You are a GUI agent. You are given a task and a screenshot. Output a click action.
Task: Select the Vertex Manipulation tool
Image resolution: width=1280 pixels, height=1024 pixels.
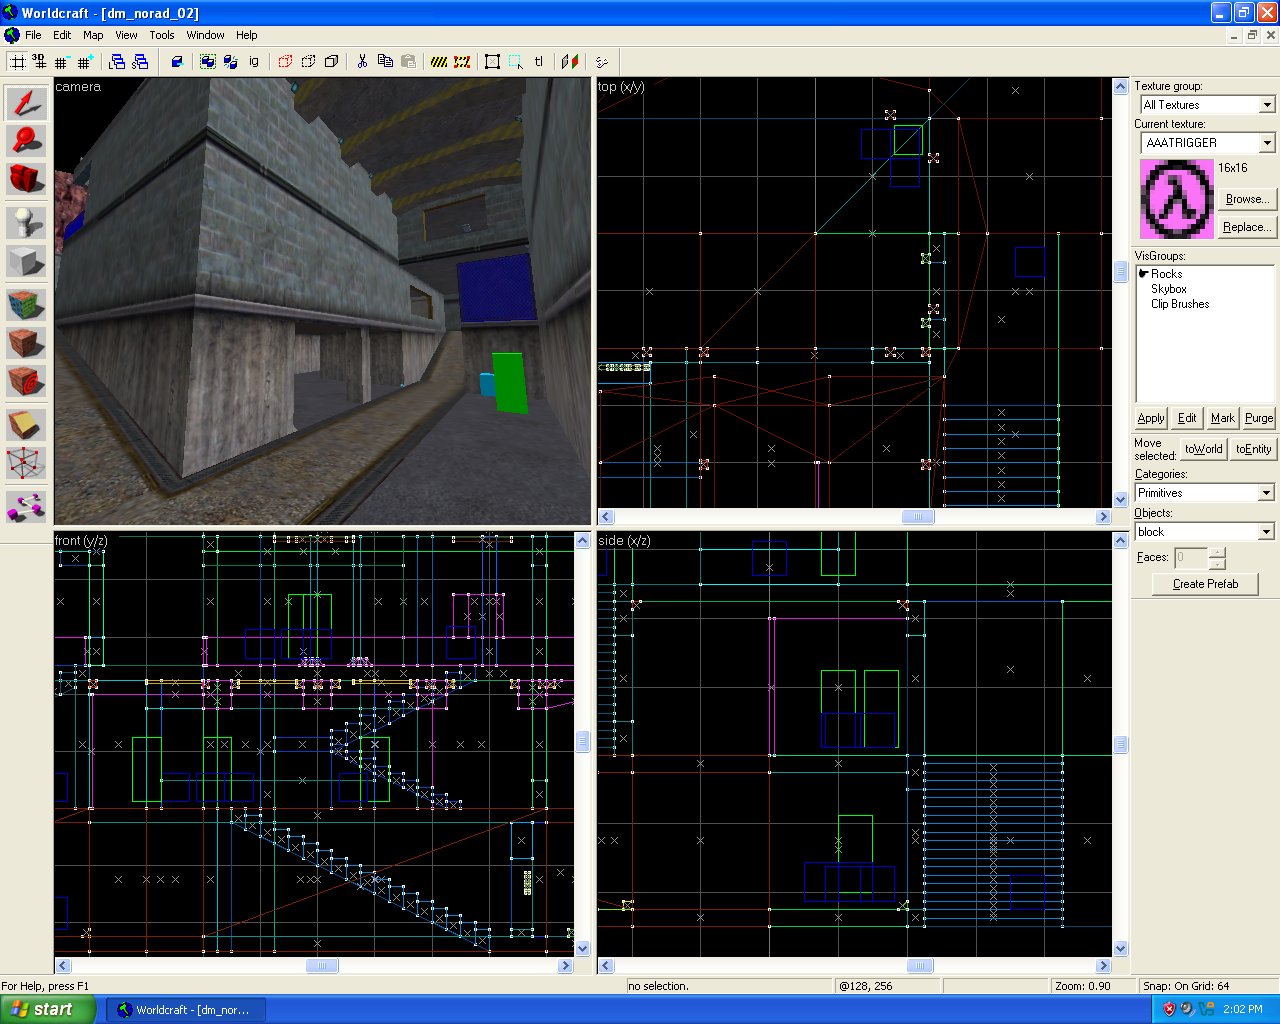pos(26,463)
